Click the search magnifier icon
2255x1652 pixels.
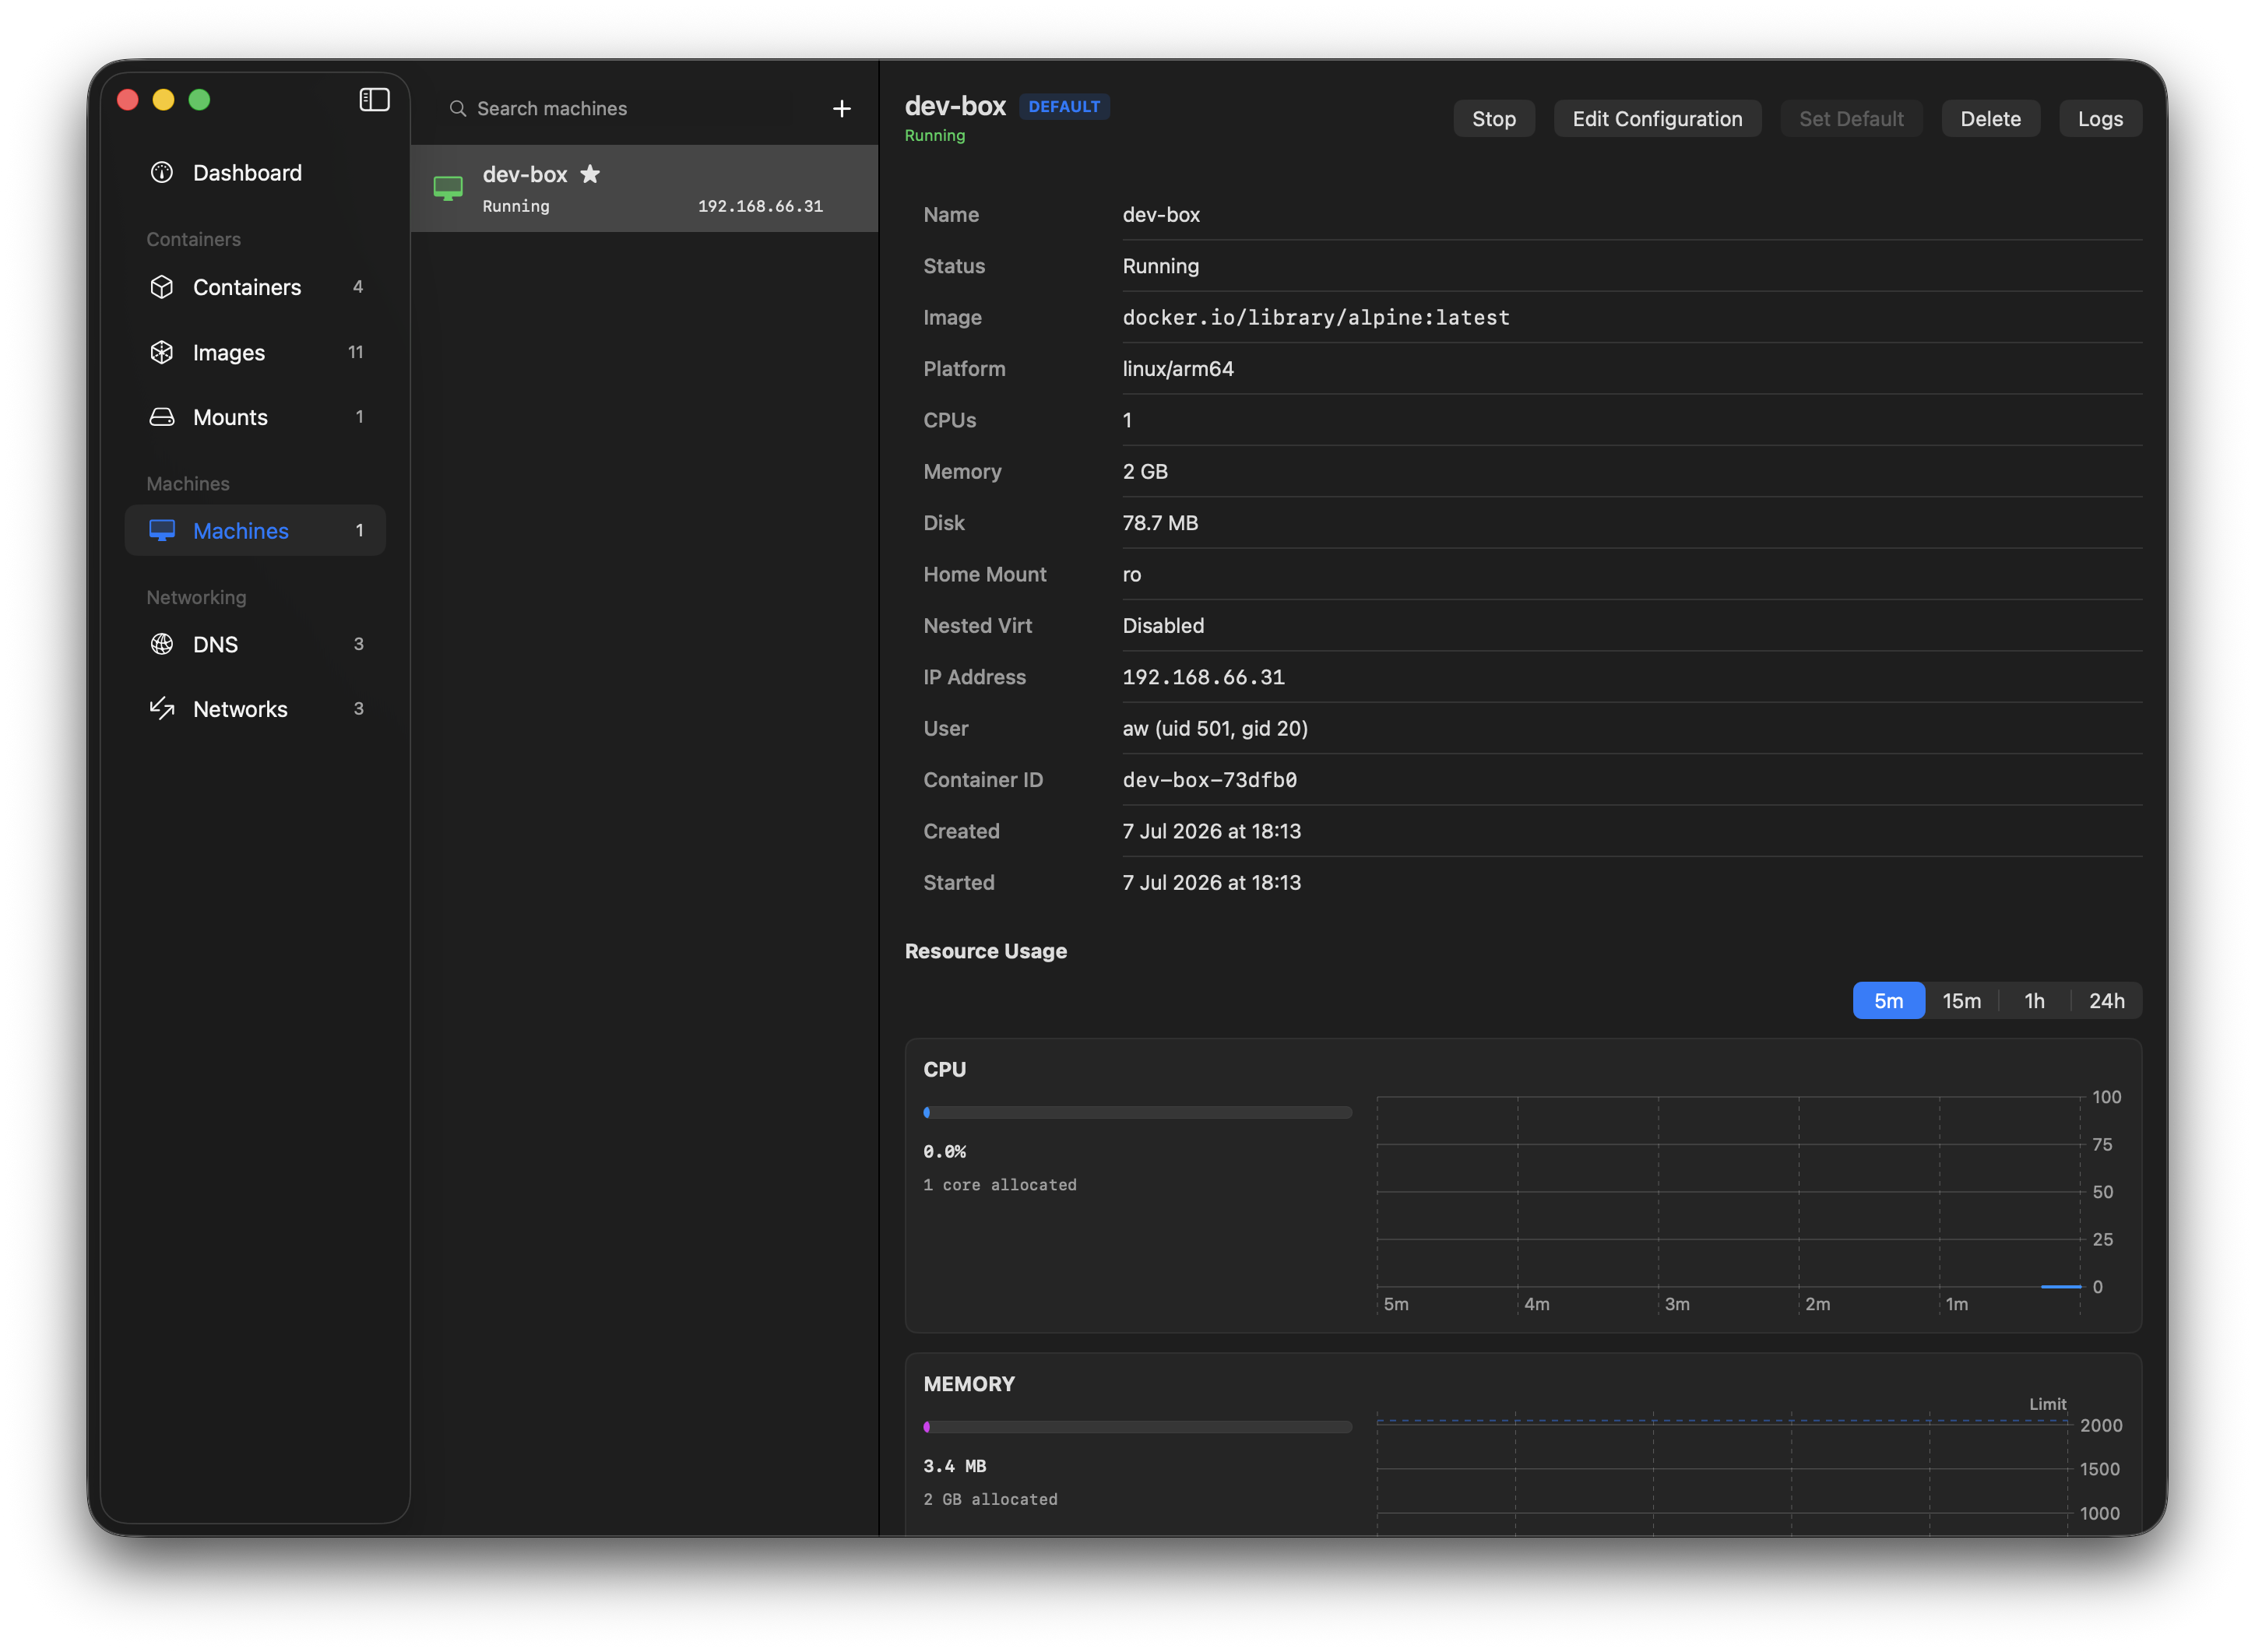coord(457,108)
